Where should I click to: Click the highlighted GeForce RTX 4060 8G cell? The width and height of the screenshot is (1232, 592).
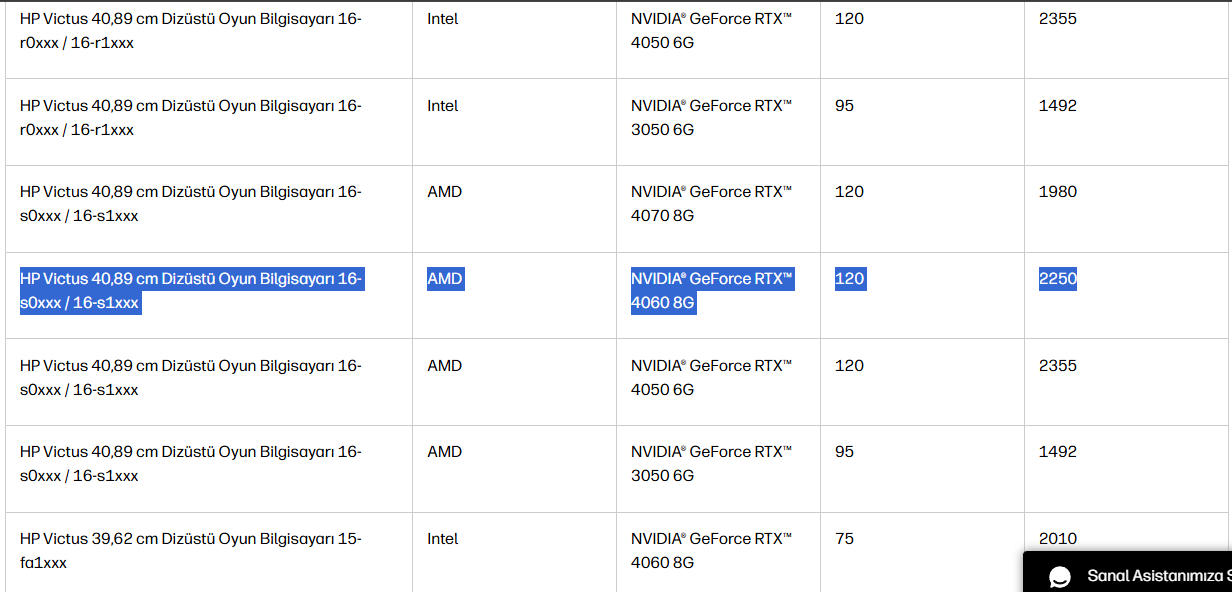711,291
